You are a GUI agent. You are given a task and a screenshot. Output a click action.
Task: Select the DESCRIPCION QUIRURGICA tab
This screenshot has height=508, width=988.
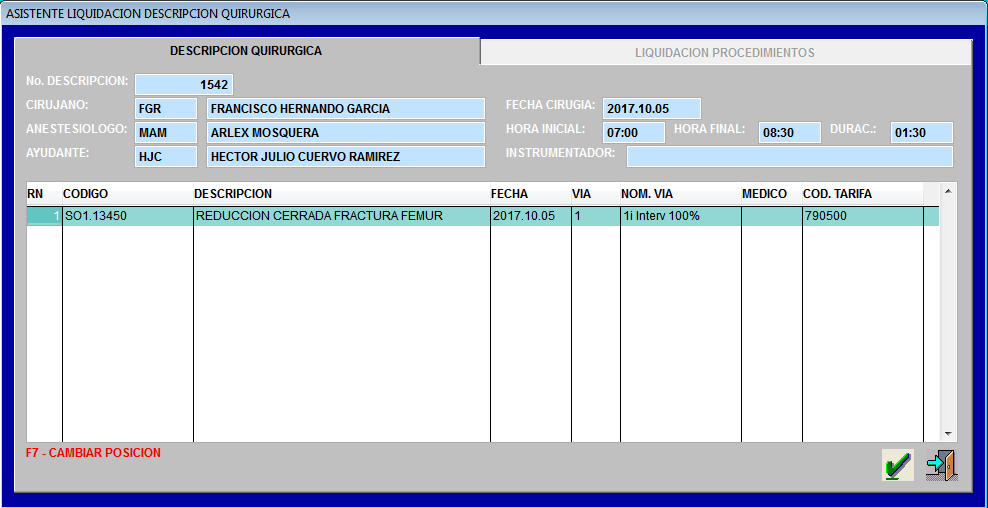point(246,51)
